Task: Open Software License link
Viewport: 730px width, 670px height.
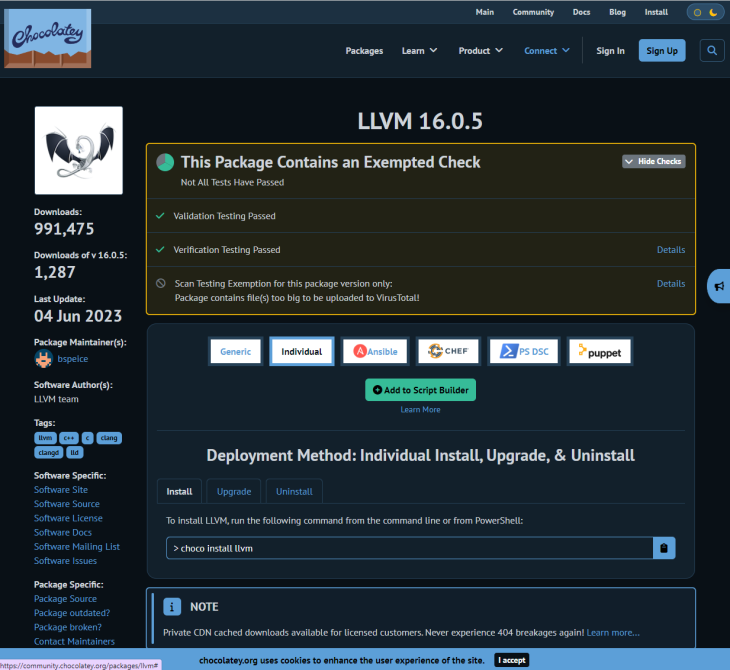Action: click(x=68, y=518)
